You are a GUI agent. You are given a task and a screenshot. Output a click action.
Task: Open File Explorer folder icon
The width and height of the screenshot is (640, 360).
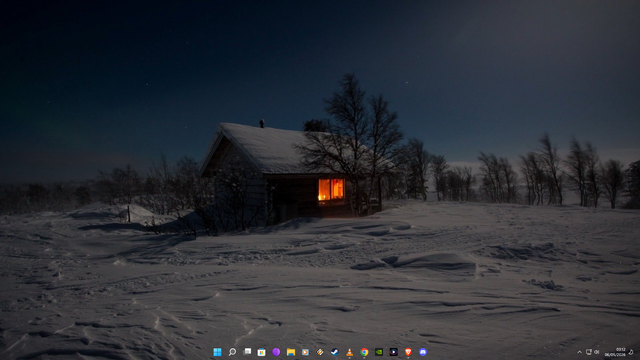coord(291,352)
